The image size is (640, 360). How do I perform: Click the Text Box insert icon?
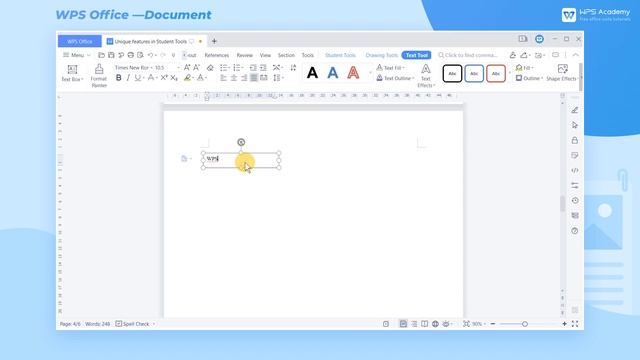click(72, 69)
